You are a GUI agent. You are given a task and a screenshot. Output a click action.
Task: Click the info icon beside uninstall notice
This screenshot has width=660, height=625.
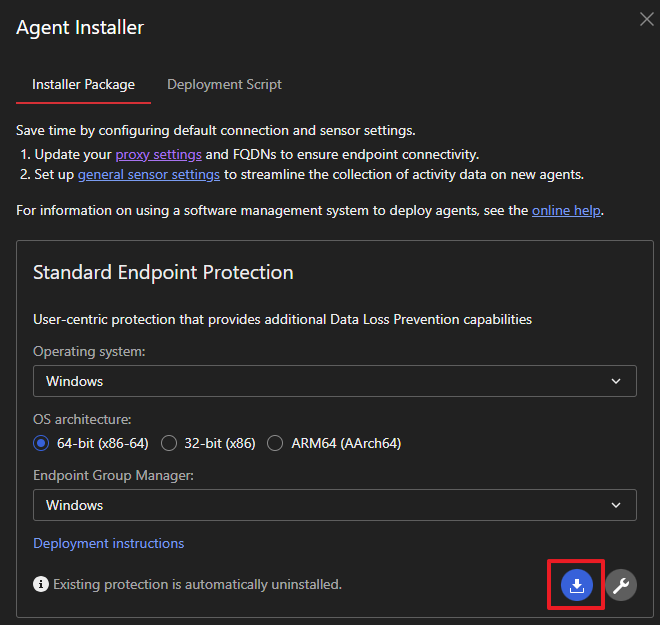[41, 584]
